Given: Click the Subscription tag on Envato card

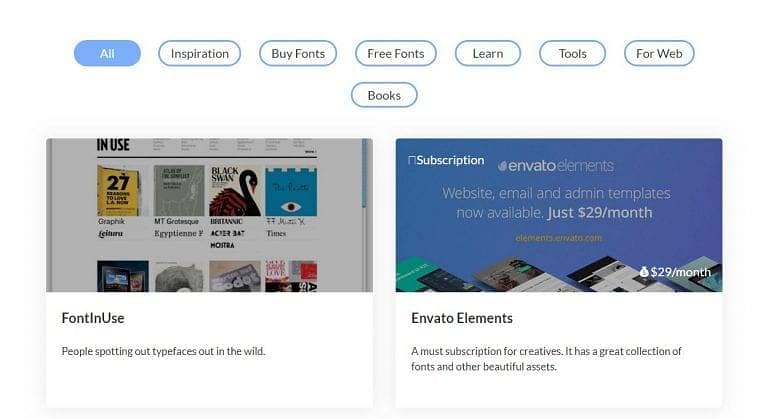Looking at the screenshot, I should tap(446, 160).
